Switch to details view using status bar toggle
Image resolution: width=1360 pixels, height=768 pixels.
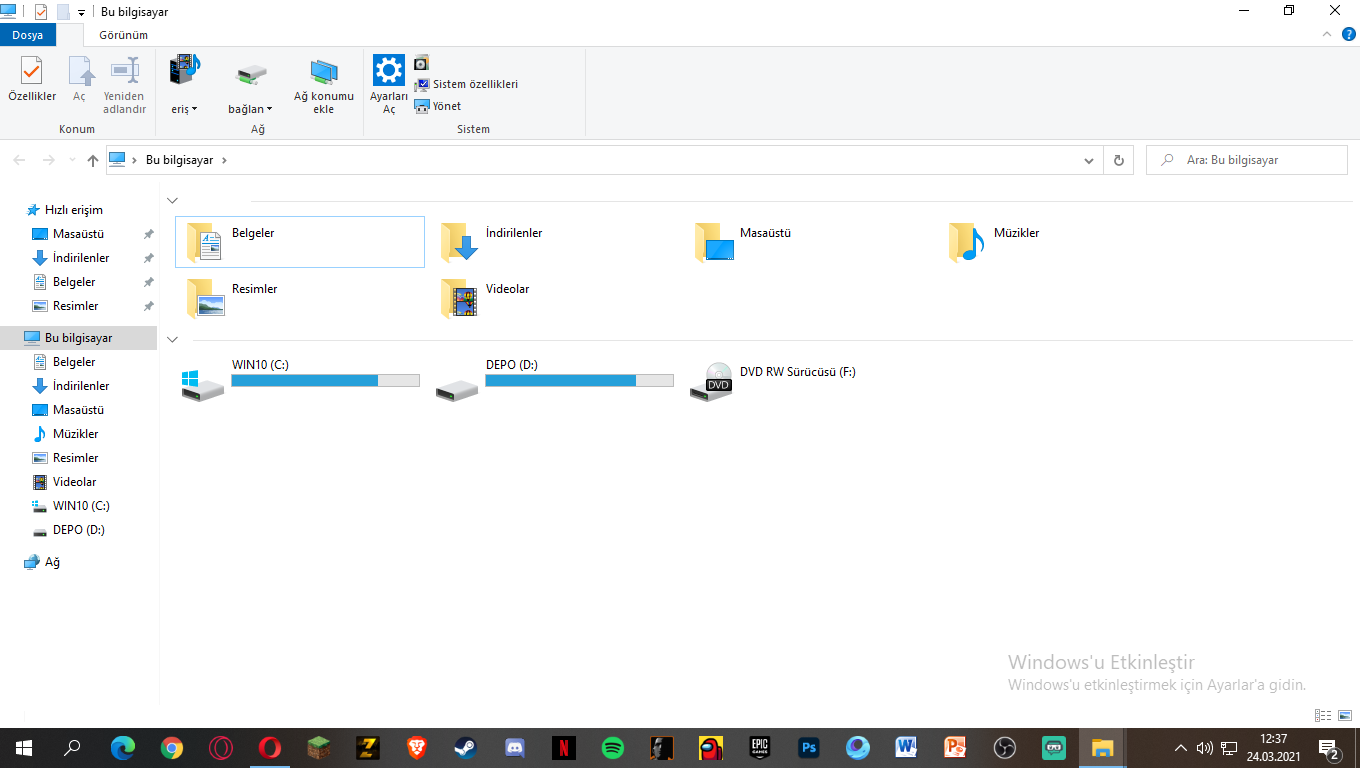click(x=1323, y=715)
